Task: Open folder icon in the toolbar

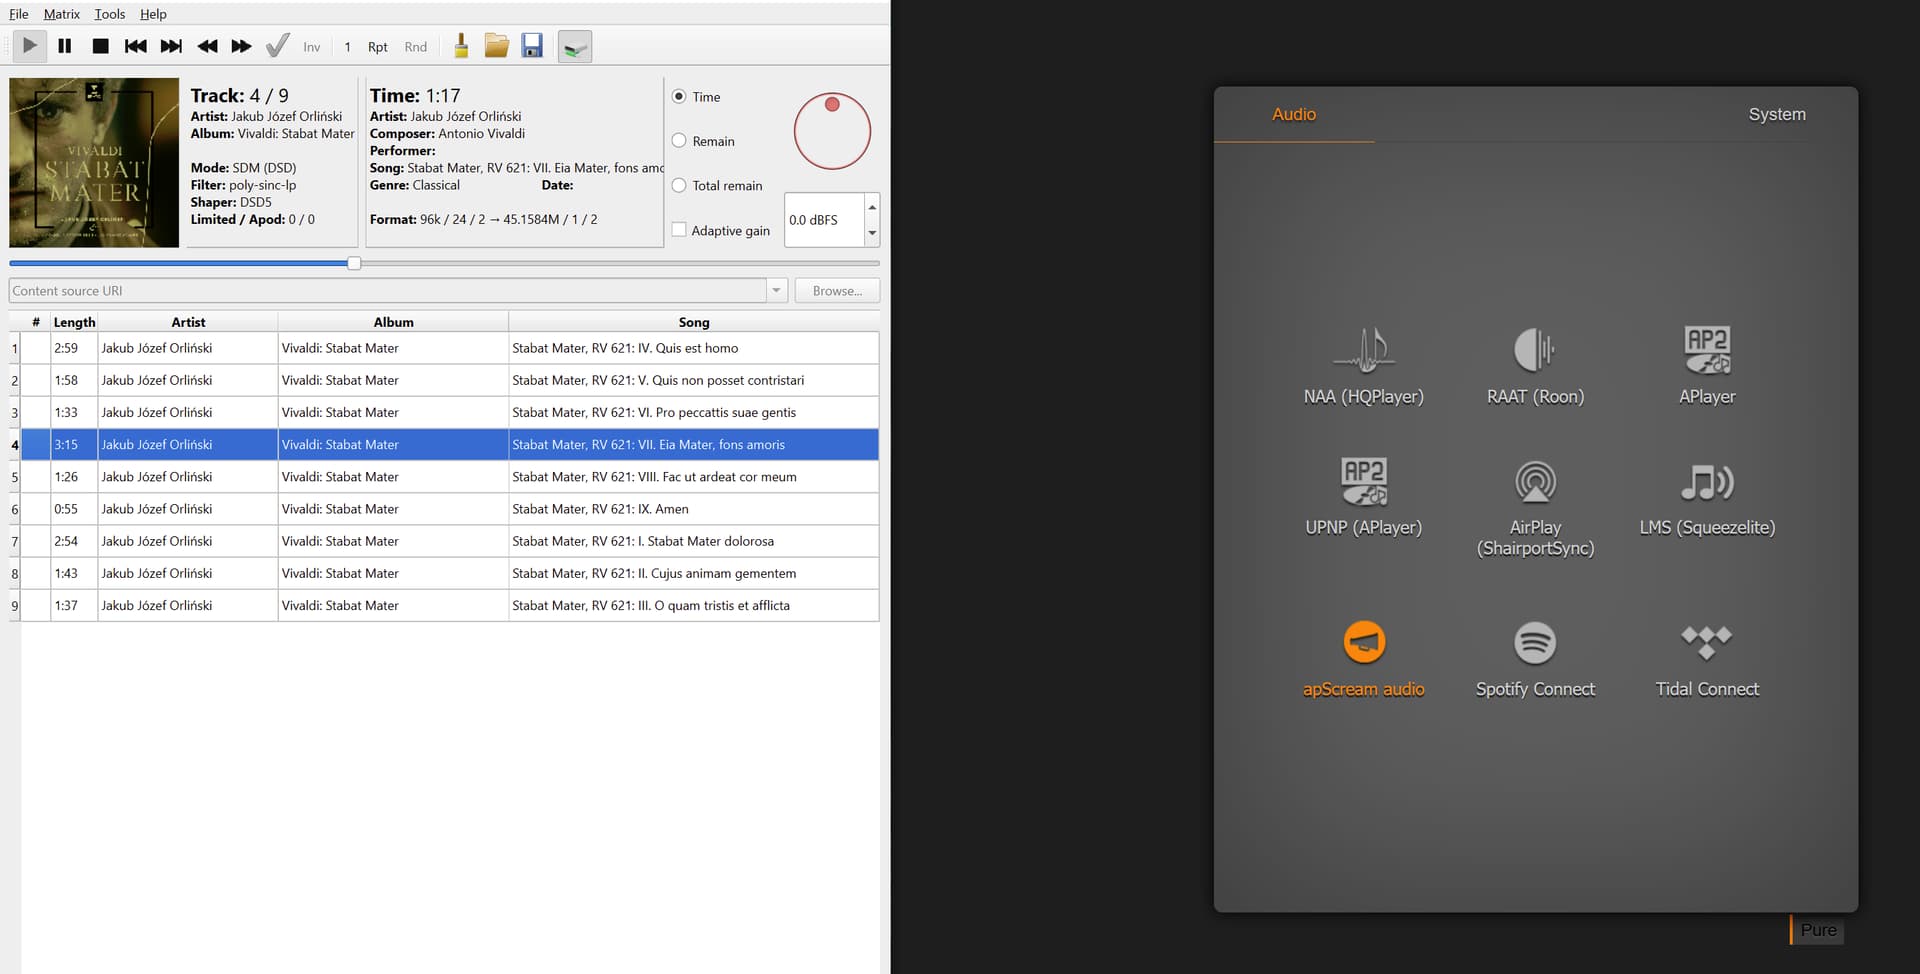Action: [496, 46]
